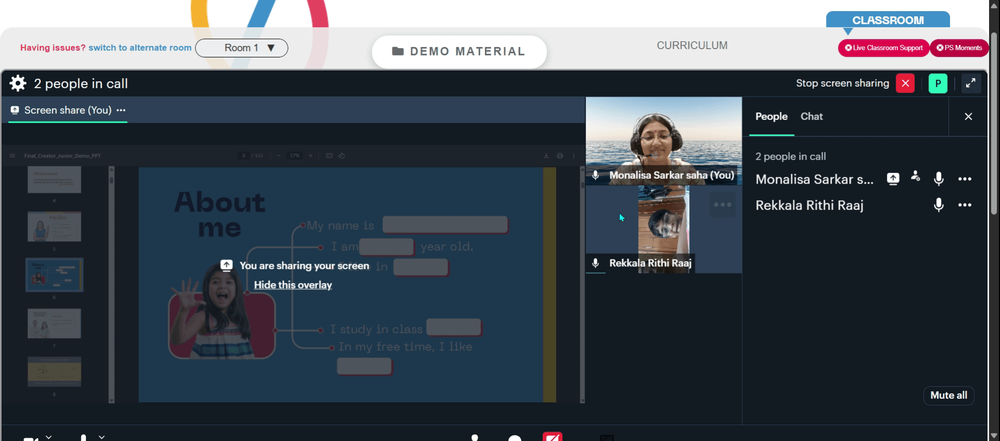Screen dimensions: 1000x441
Task: Print the PDF using the printer icon
Action: coord(560,156)
